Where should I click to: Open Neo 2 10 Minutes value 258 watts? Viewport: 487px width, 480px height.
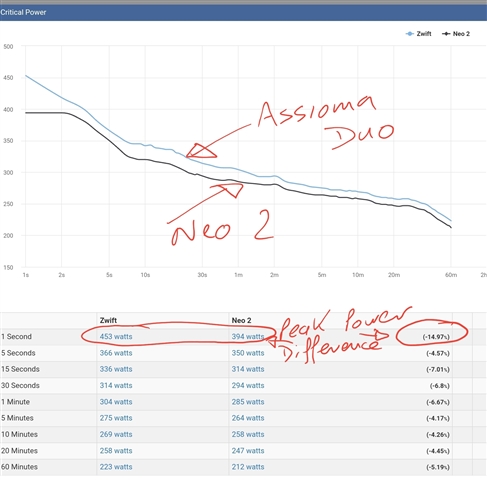tap(248, 434)
